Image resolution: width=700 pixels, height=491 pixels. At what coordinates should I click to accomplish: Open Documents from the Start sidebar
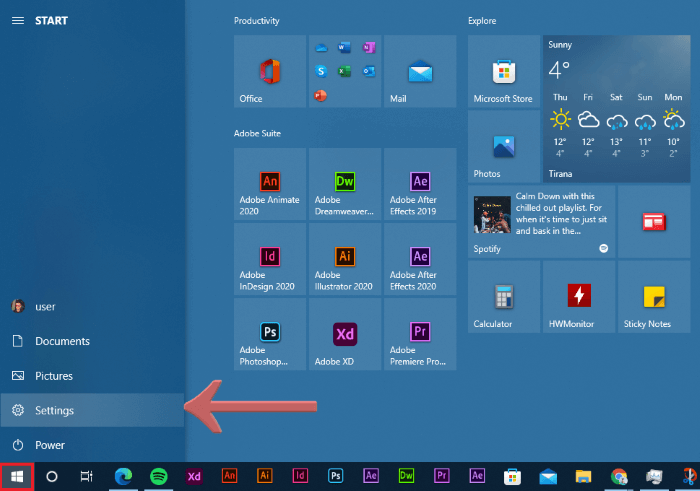[x=92, y=341]
